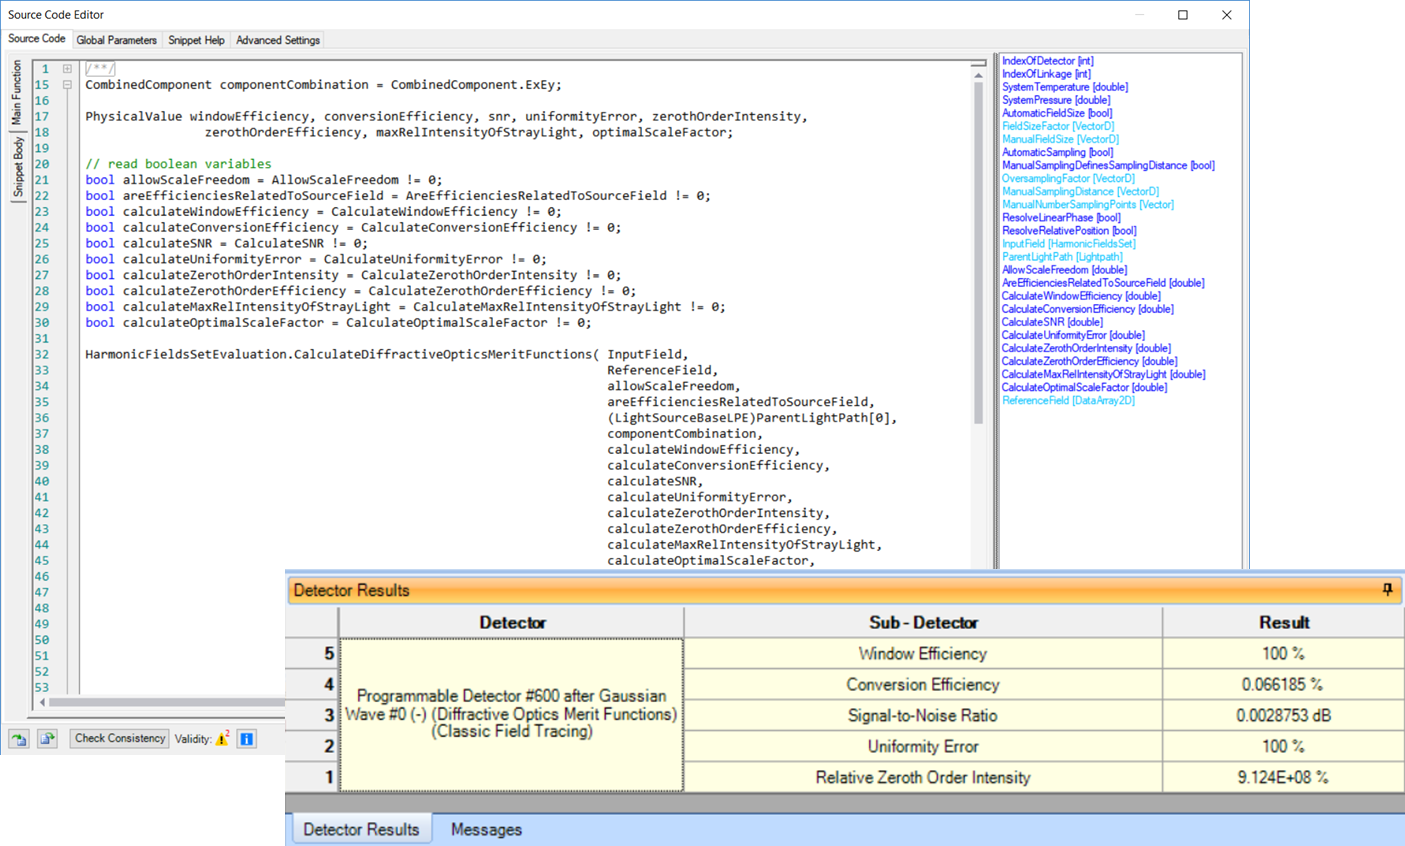Select CalculateOptimalScaleFactor [double] variable
The width and height of the screenshot is (1405, 846).
(1084, 387)
